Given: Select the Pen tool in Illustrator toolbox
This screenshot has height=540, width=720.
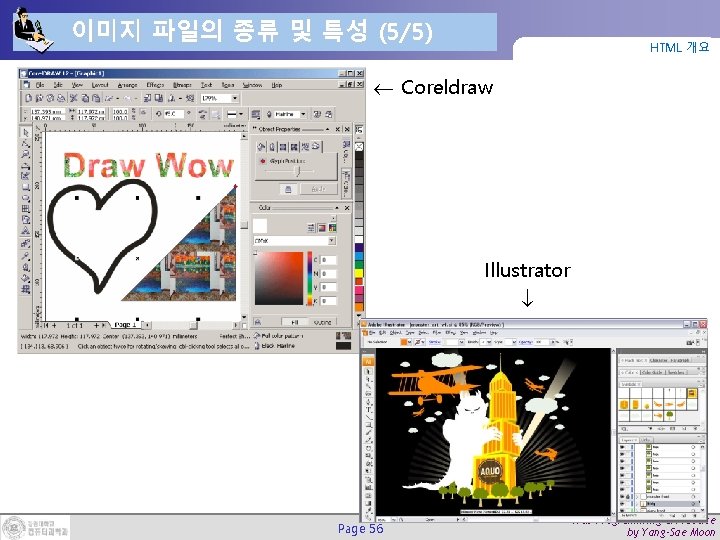Looking at the screenshot, I should coord(368,402).
